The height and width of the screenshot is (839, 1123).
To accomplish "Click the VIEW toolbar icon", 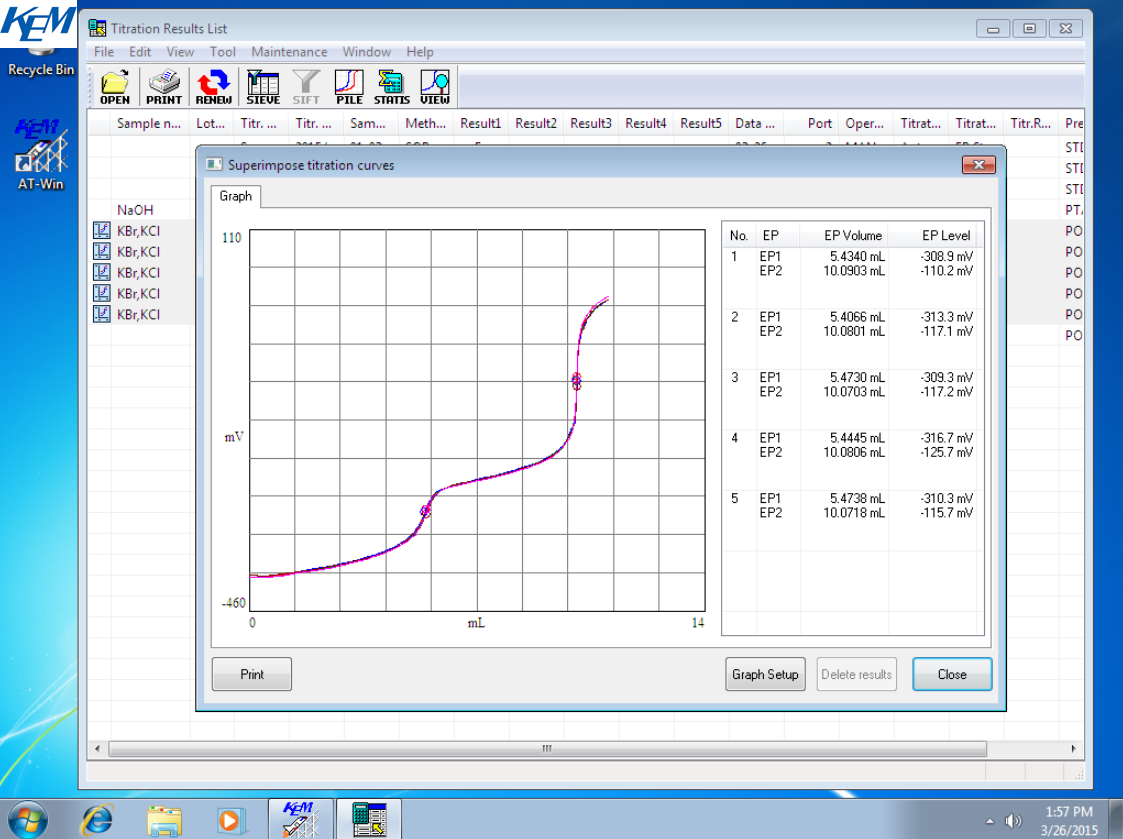I will coord(435,87).
